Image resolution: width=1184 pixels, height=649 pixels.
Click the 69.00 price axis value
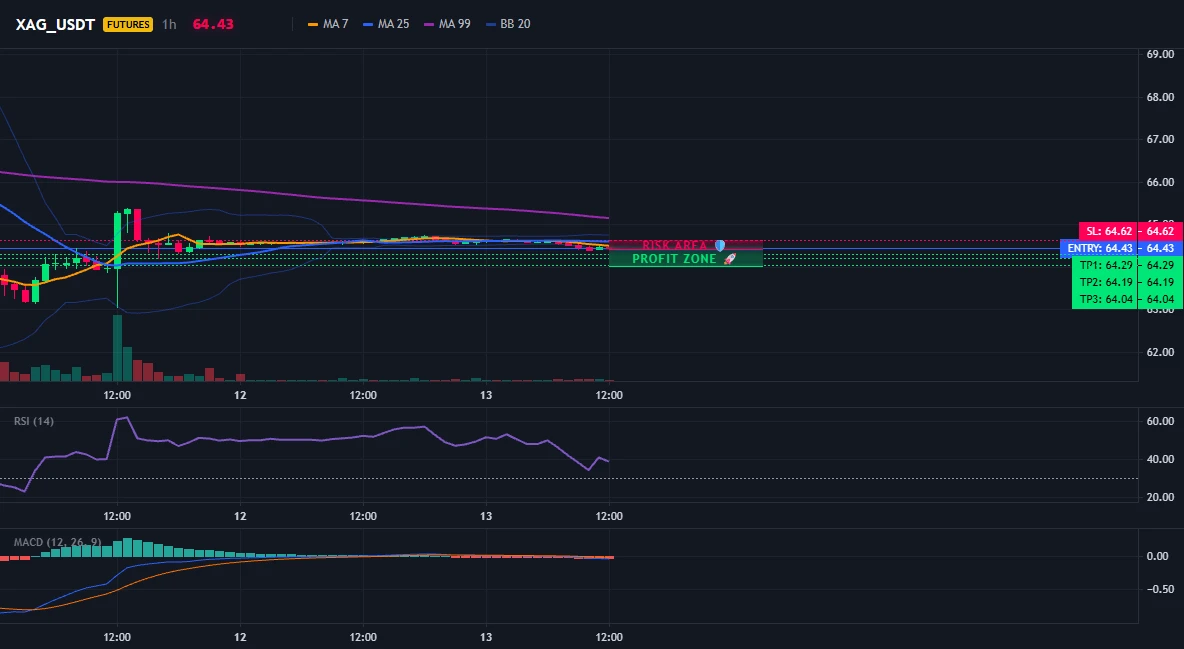pos(1161,54)
